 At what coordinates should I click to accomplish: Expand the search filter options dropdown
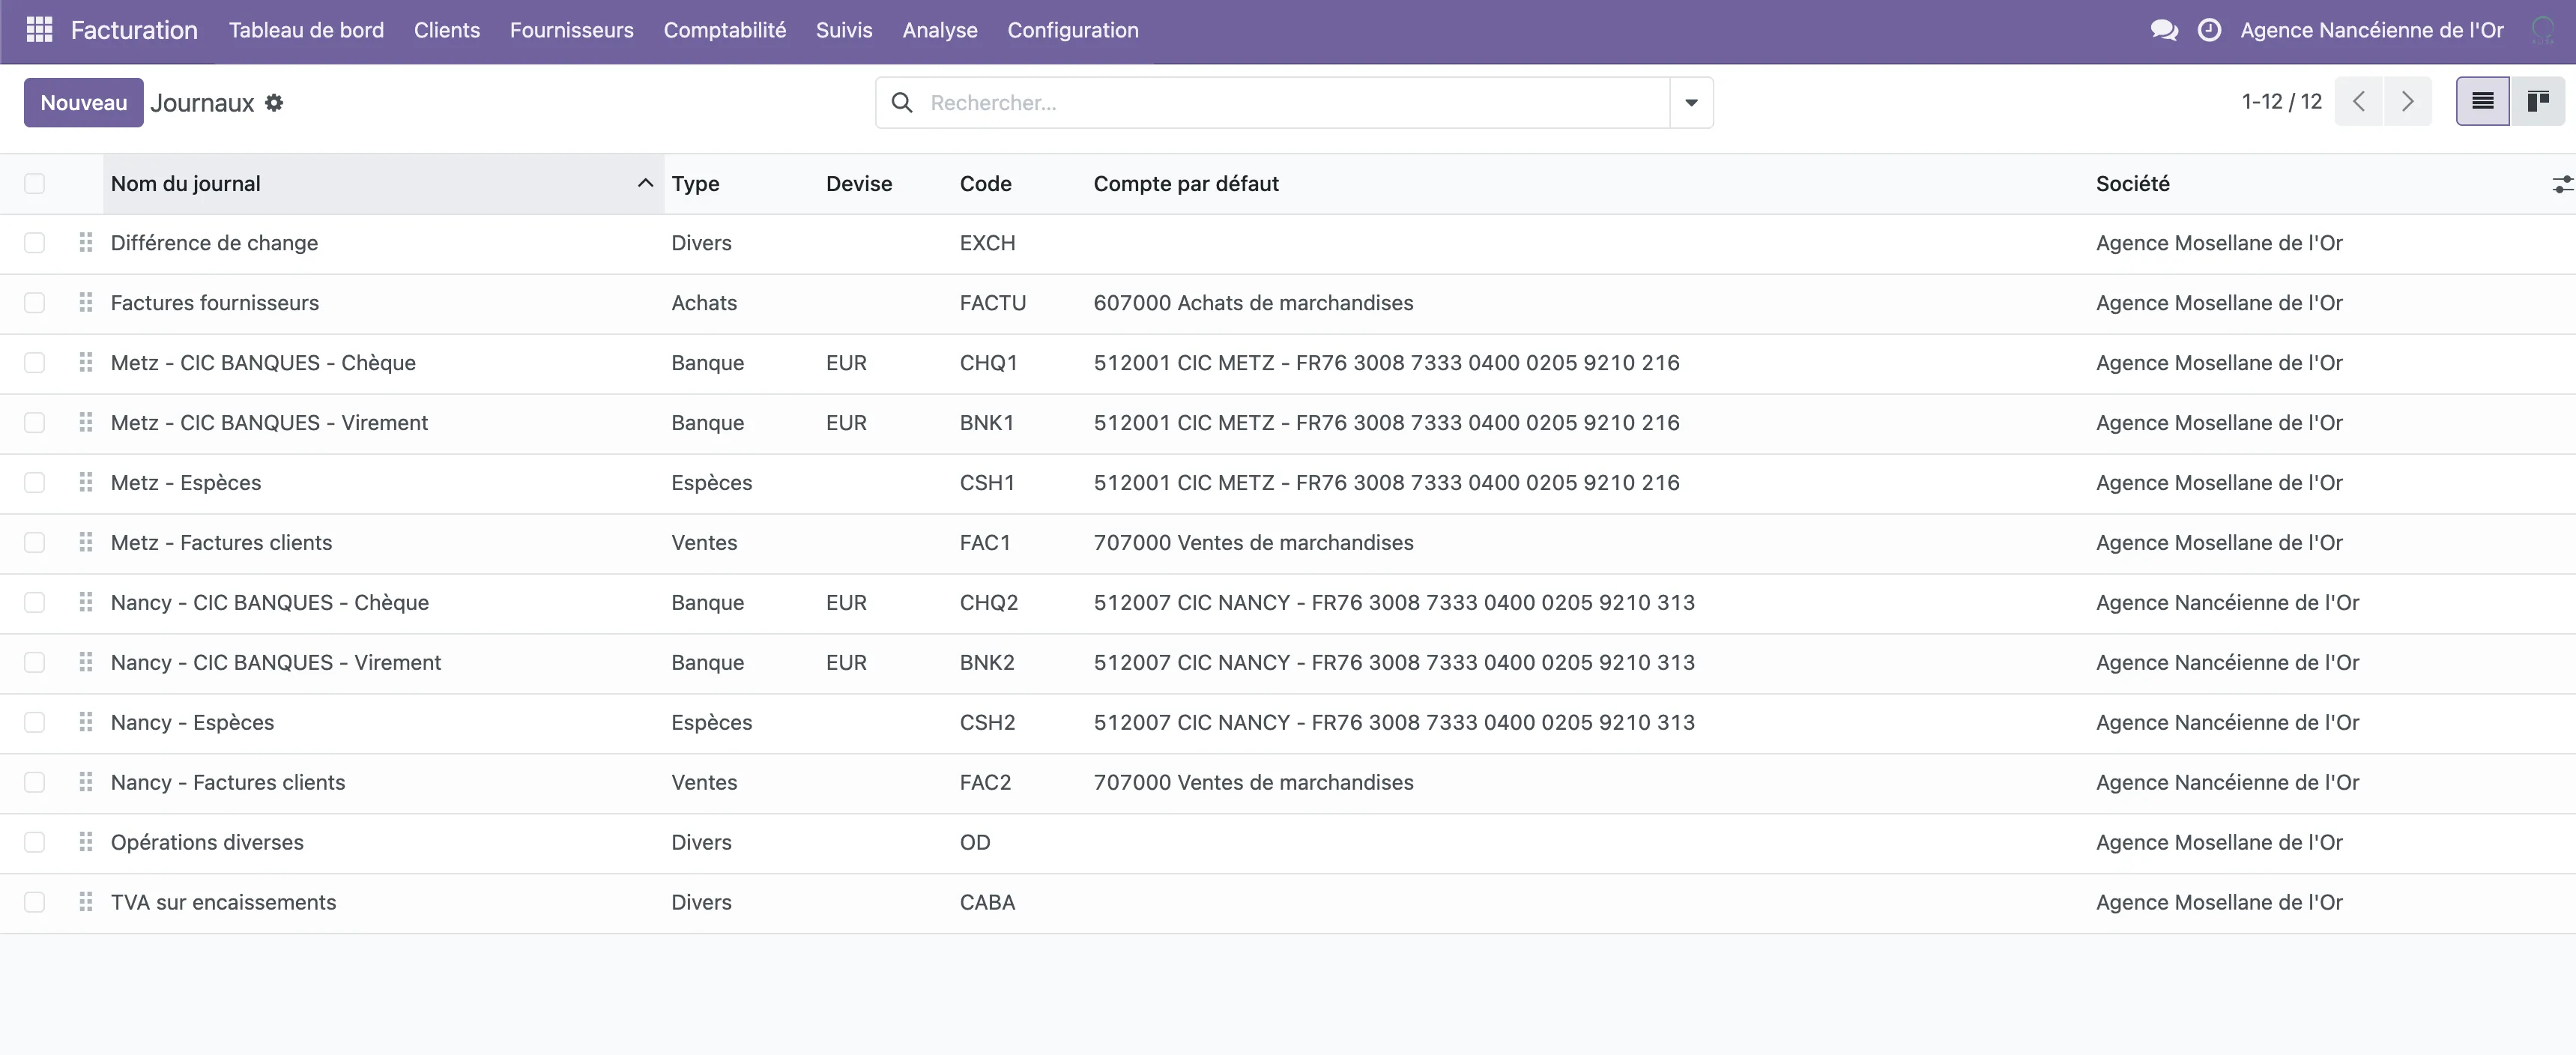(1691, 102)
